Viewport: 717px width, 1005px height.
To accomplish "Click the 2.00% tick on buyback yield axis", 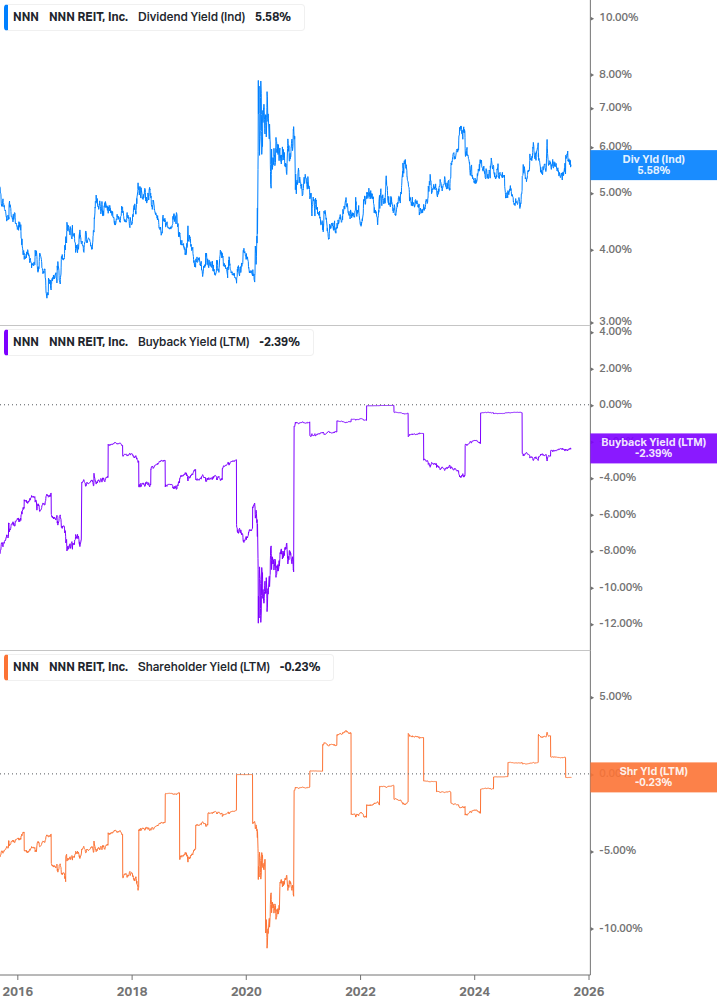I will (615, 369).
